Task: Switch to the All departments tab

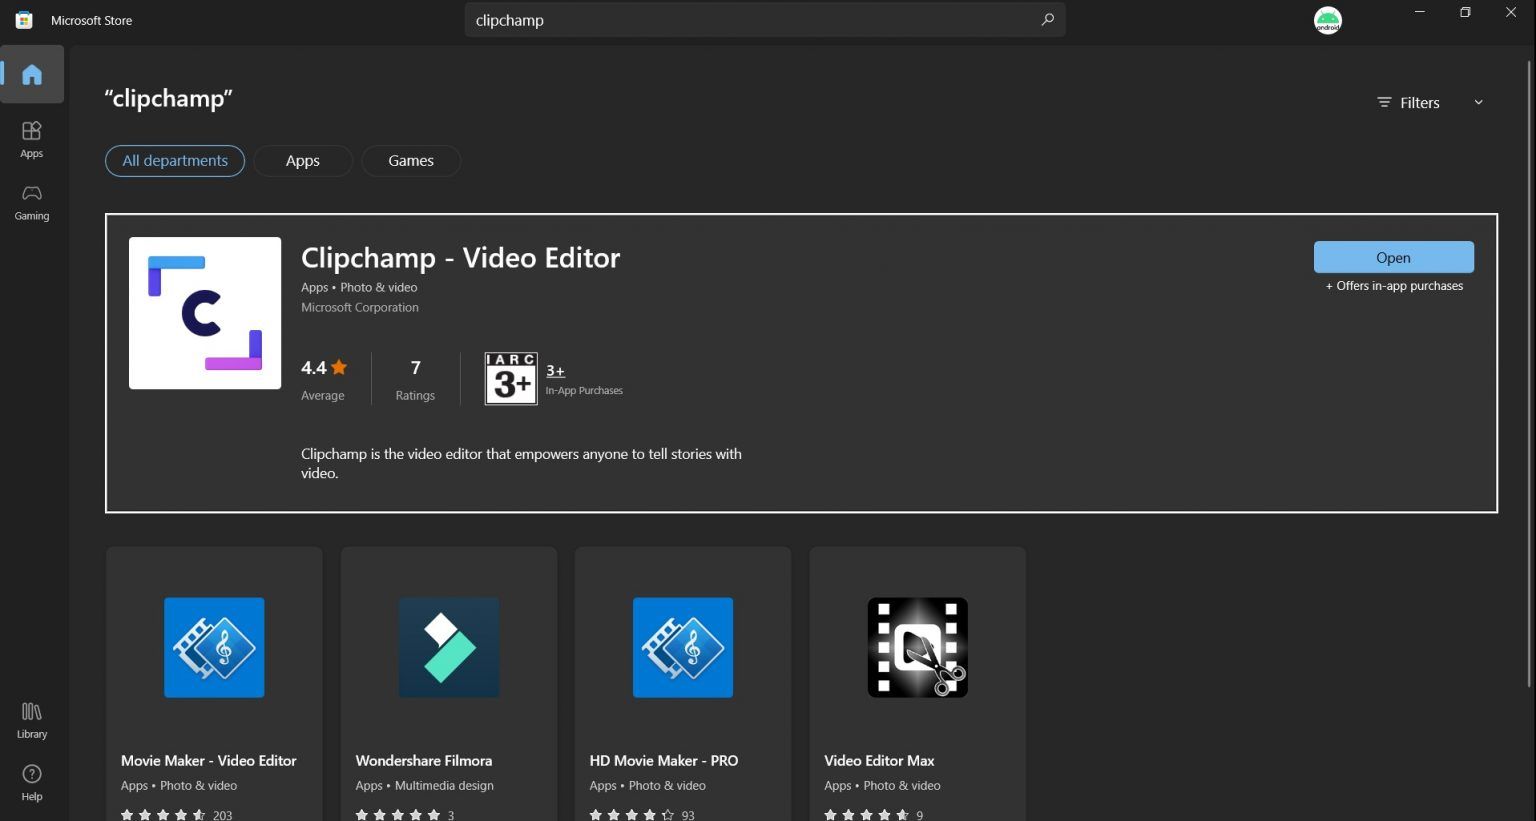Action: tap(174, 160)
